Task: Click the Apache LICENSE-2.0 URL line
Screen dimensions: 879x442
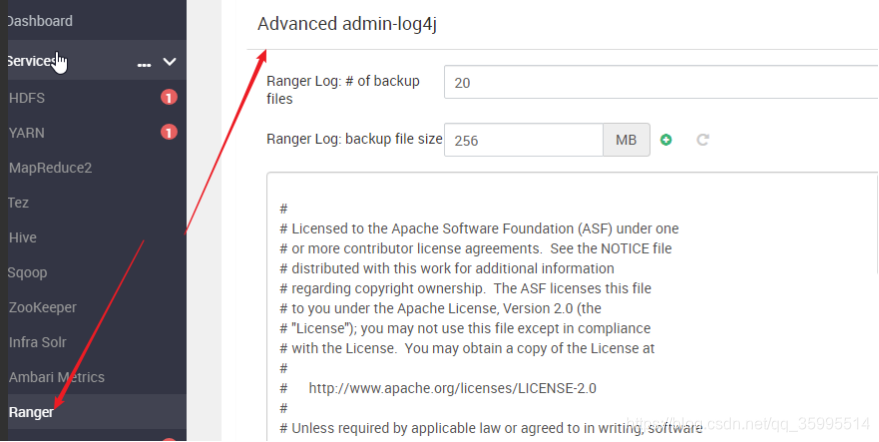Action: pyautogui.click(x=452, y=388)
